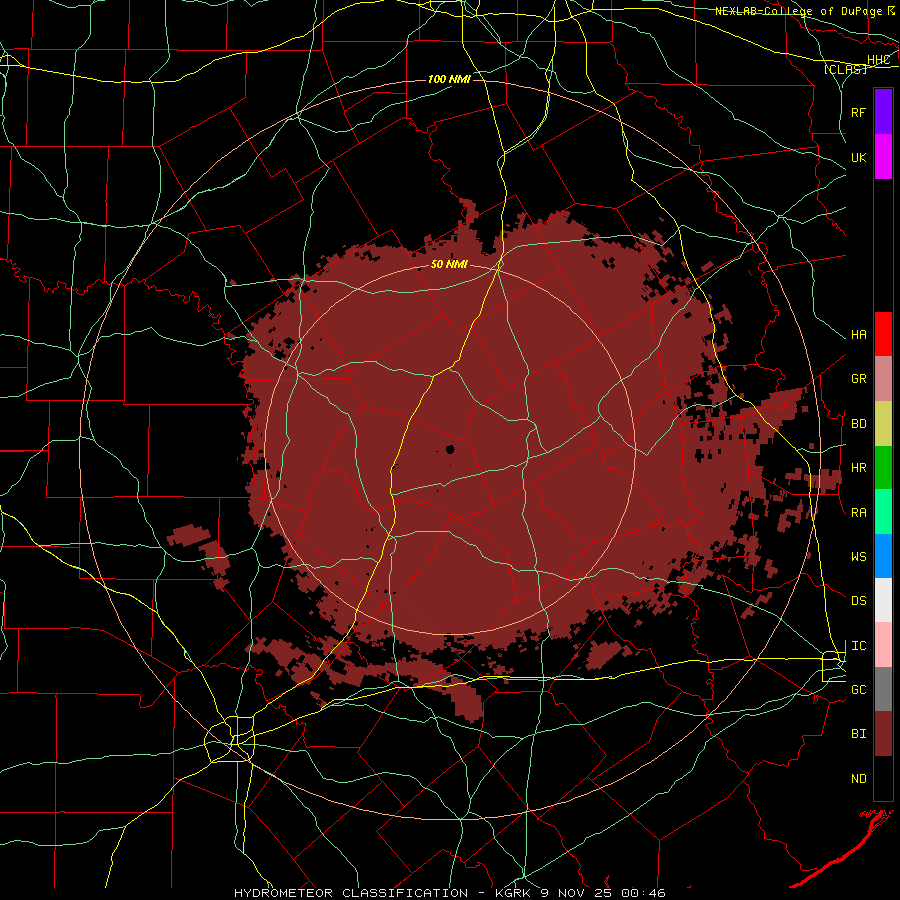This screenshot has width=900, height=900.
Task: Click the HR legend label
Action: coord(859,468)
